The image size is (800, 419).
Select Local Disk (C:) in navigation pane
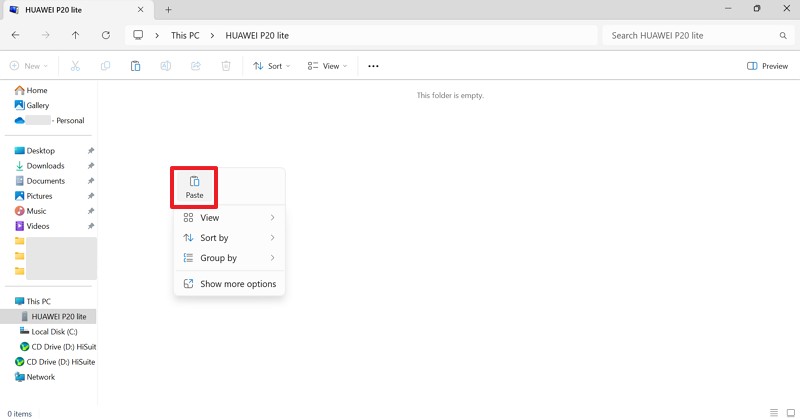click(55, 331)
